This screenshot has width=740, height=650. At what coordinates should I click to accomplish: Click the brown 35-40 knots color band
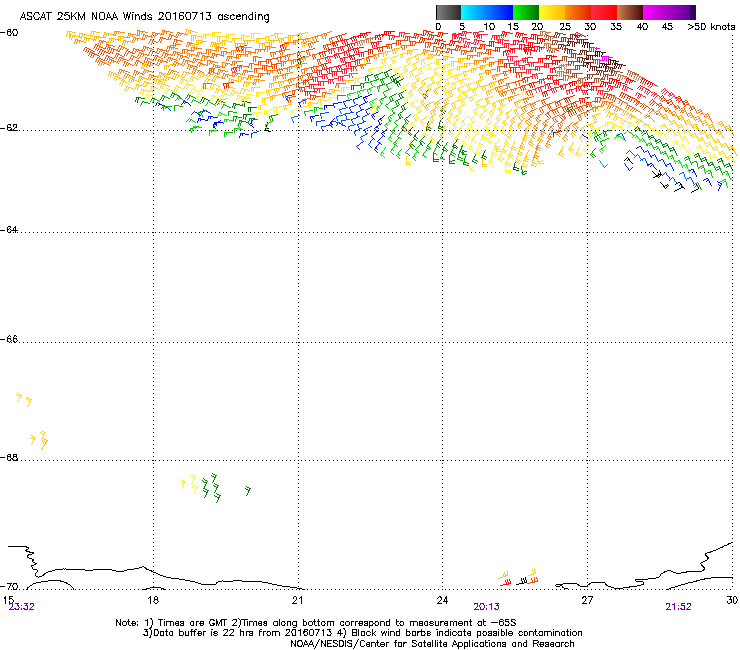[630, 12]
